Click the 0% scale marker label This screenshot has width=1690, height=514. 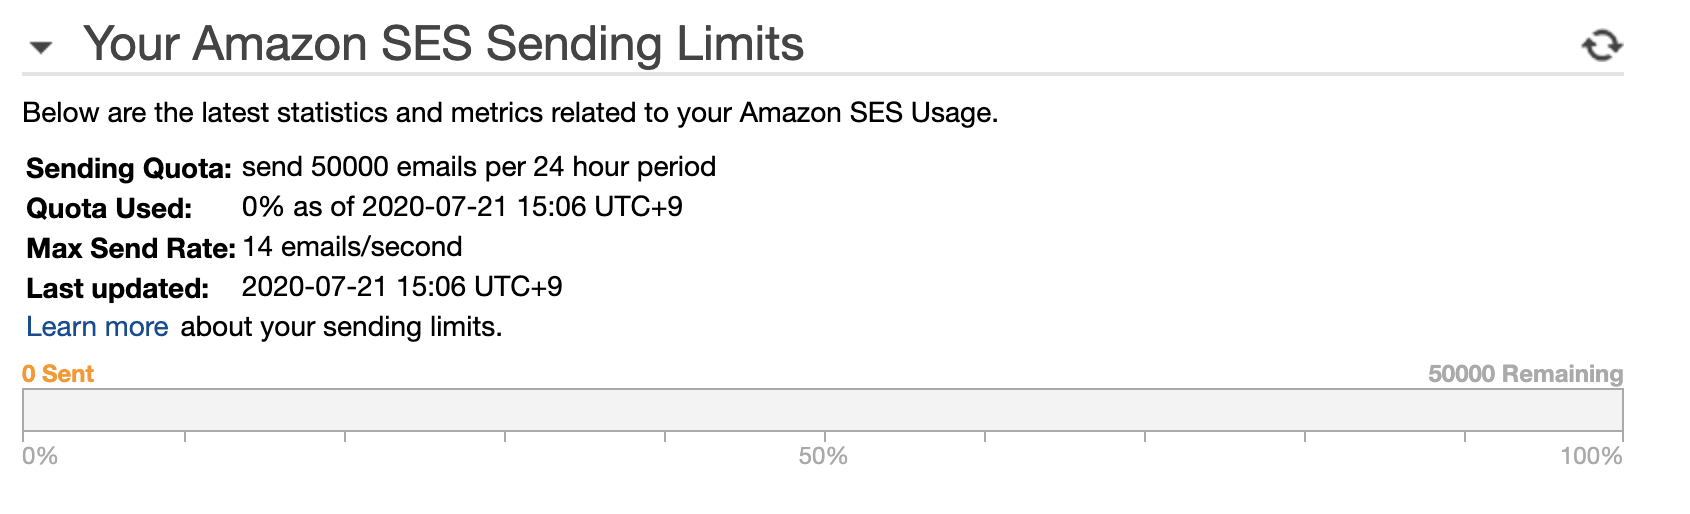[x=40, y=457]
